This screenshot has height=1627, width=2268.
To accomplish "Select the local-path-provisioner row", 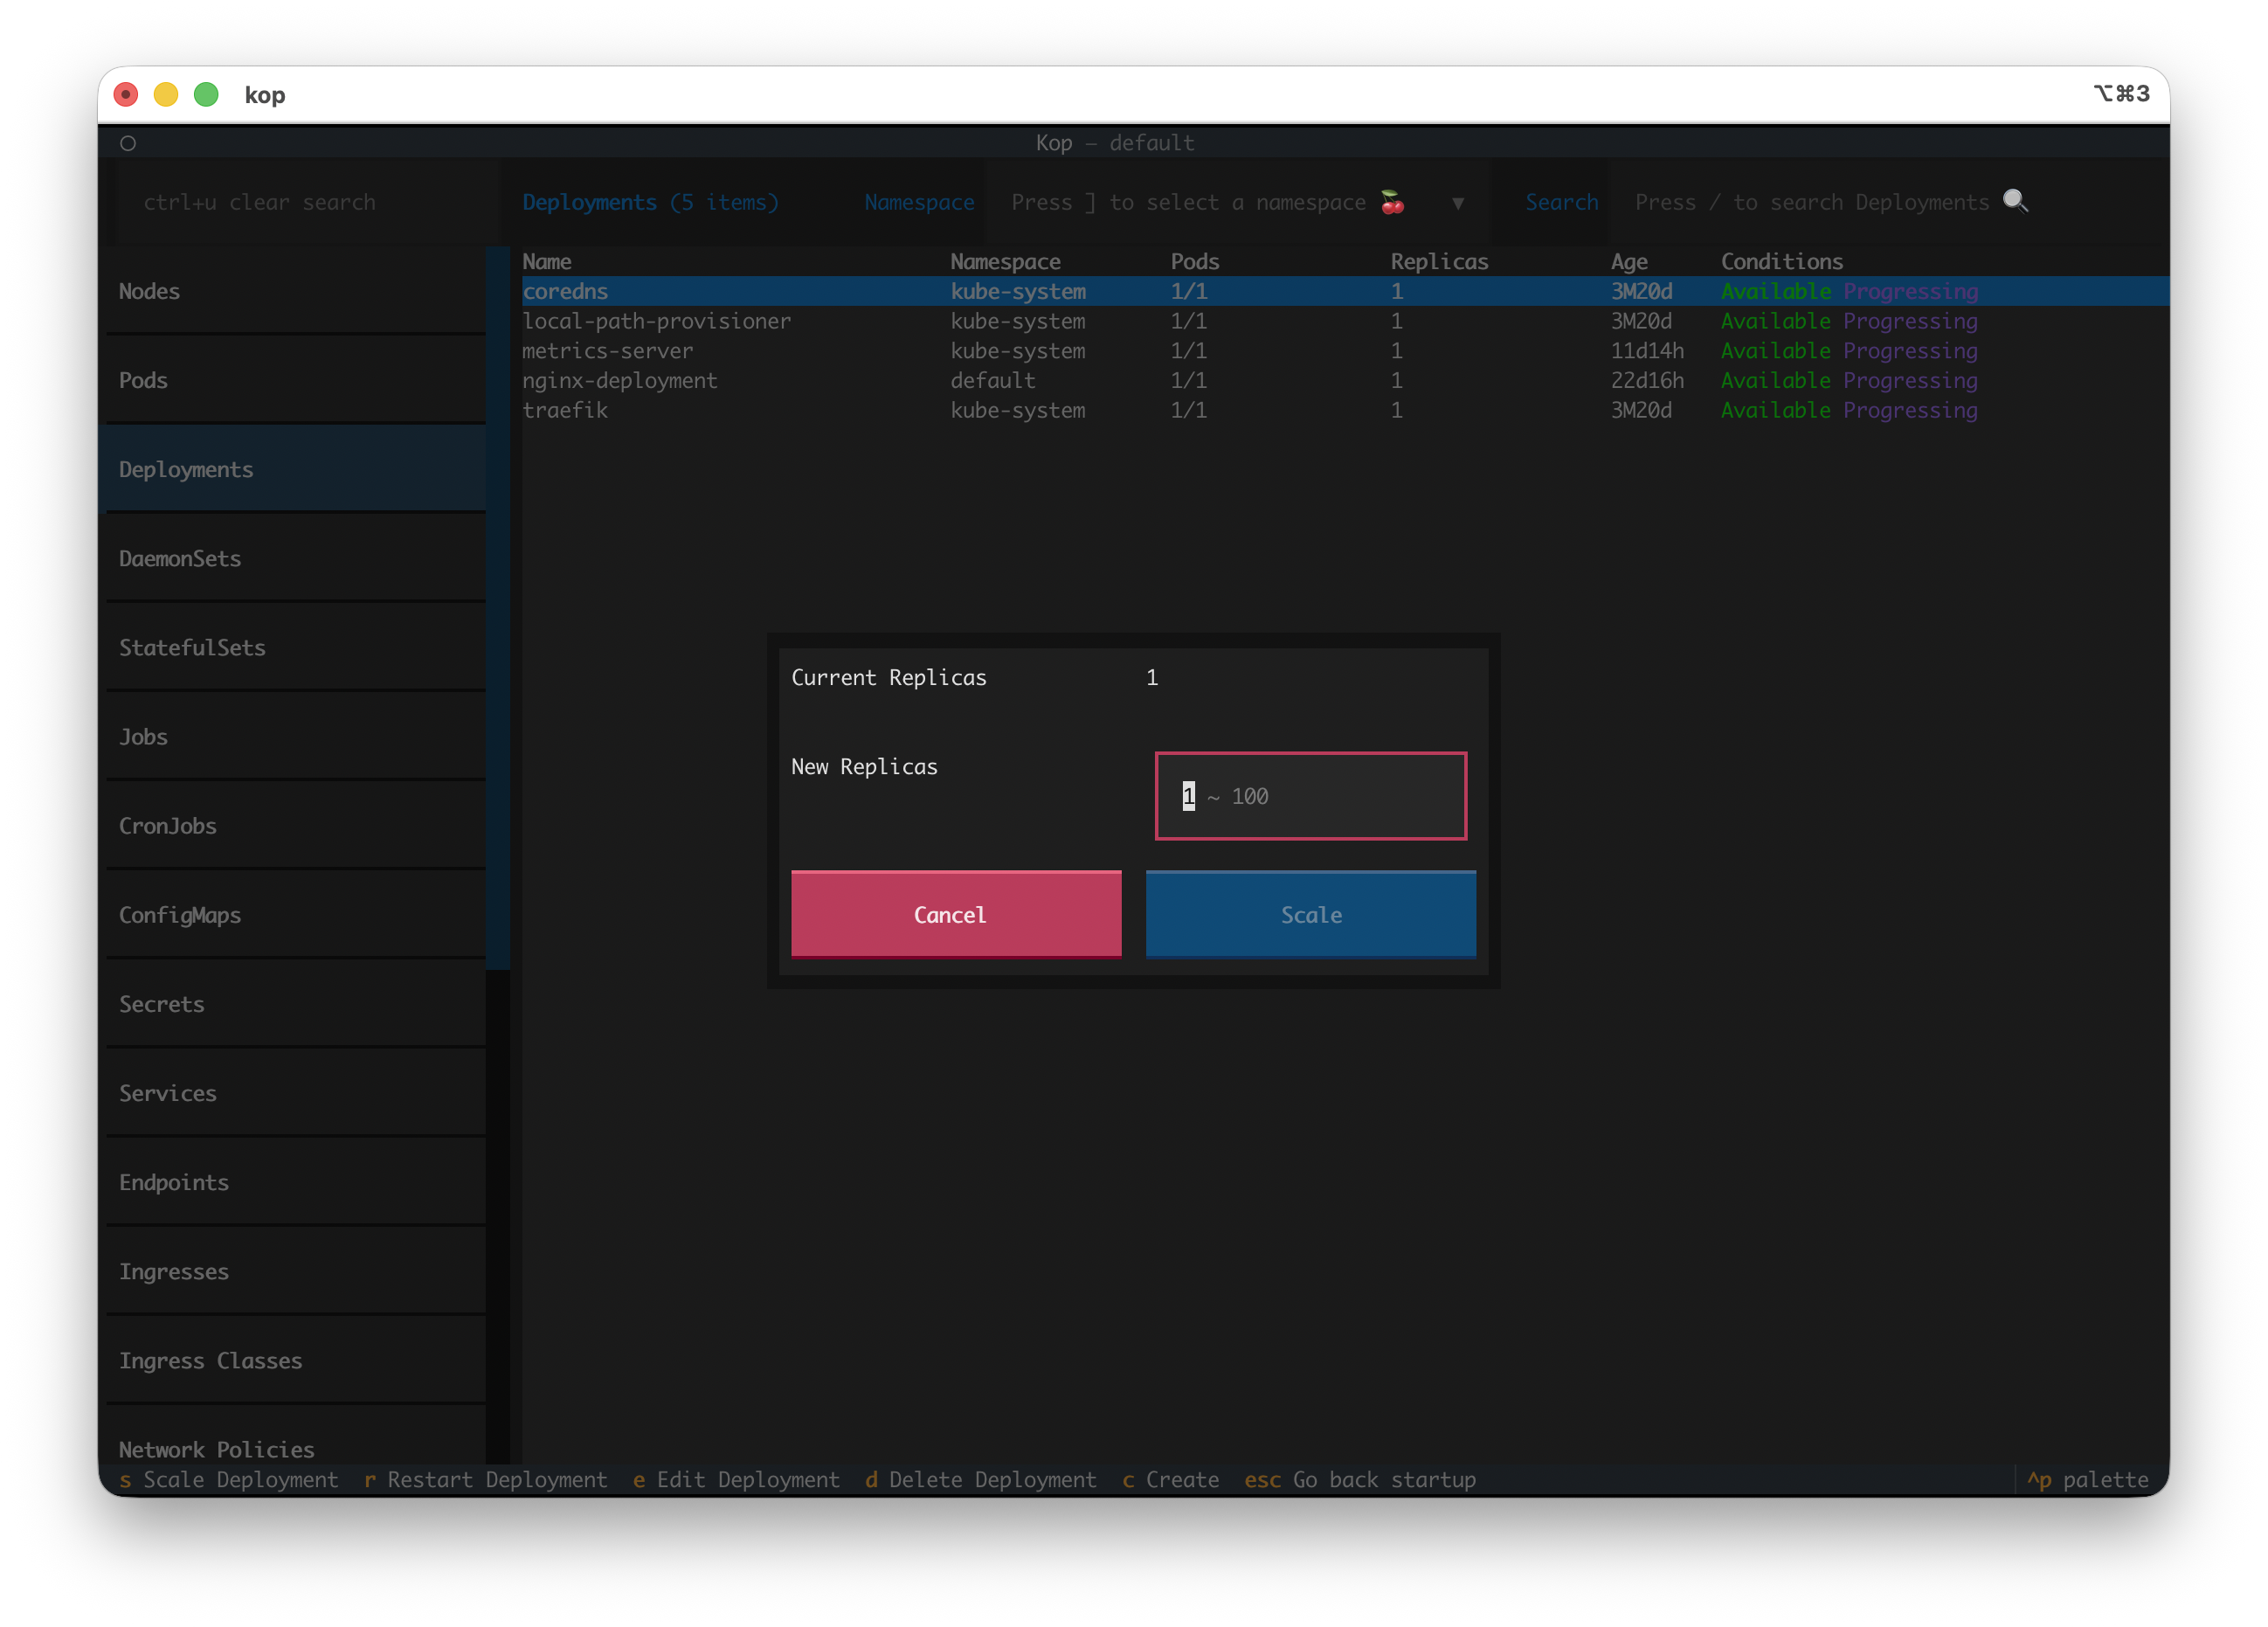I will point(1345,321).
